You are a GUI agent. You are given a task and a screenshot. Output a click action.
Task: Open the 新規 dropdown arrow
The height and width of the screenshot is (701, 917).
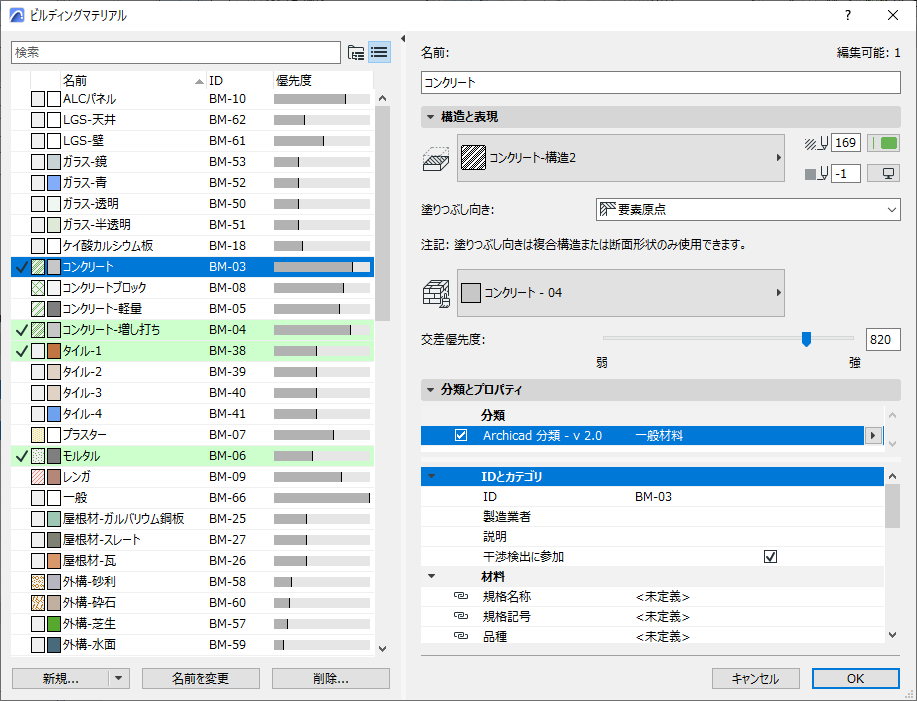pos(119,679)
